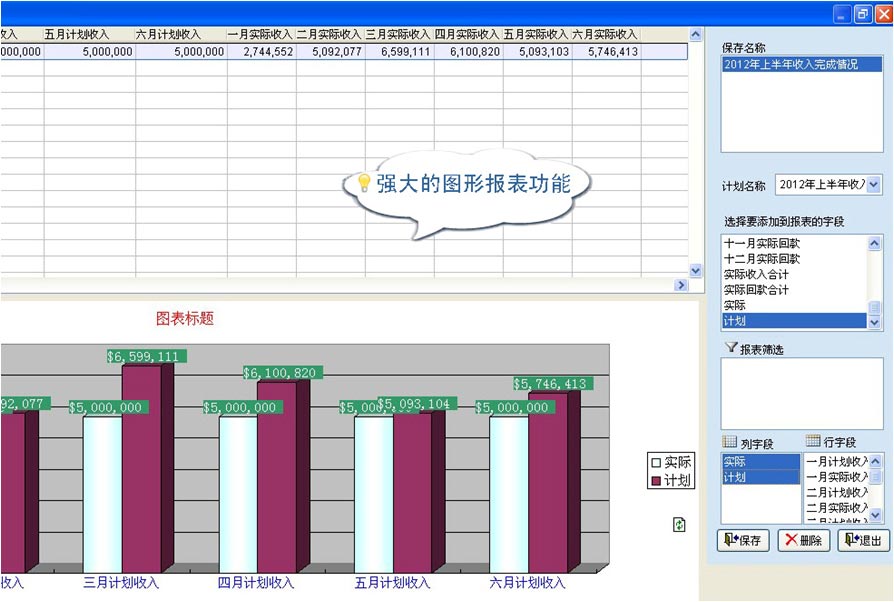Click the 四月计划收入 axis label
The height and width of the screenshot is (602, 894).
coord(255,583)
